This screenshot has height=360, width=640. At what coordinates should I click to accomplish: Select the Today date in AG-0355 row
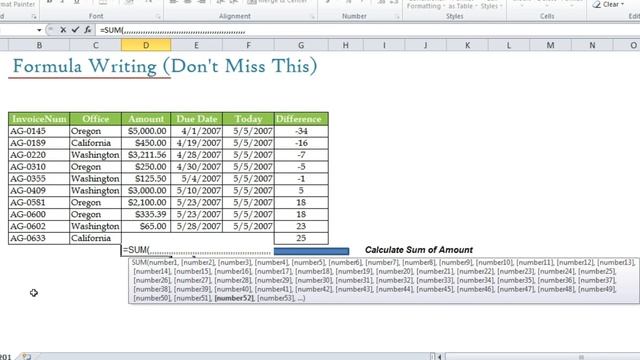point(248,178)
